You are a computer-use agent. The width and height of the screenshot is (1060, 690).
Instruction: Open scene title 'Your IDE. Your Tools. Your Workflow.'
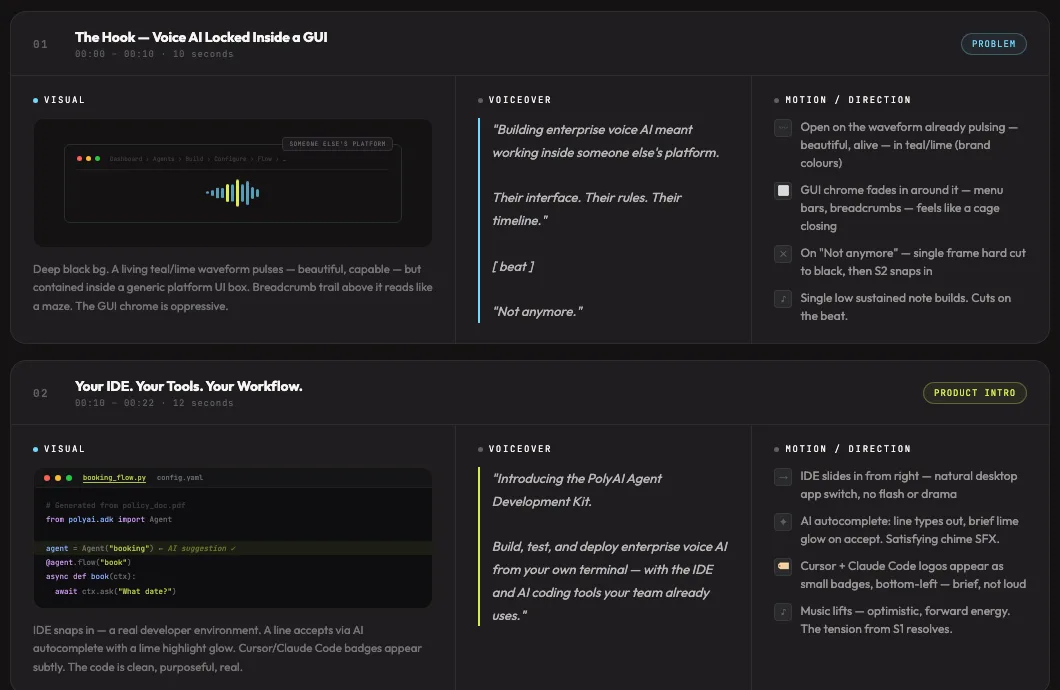[189, 386]
